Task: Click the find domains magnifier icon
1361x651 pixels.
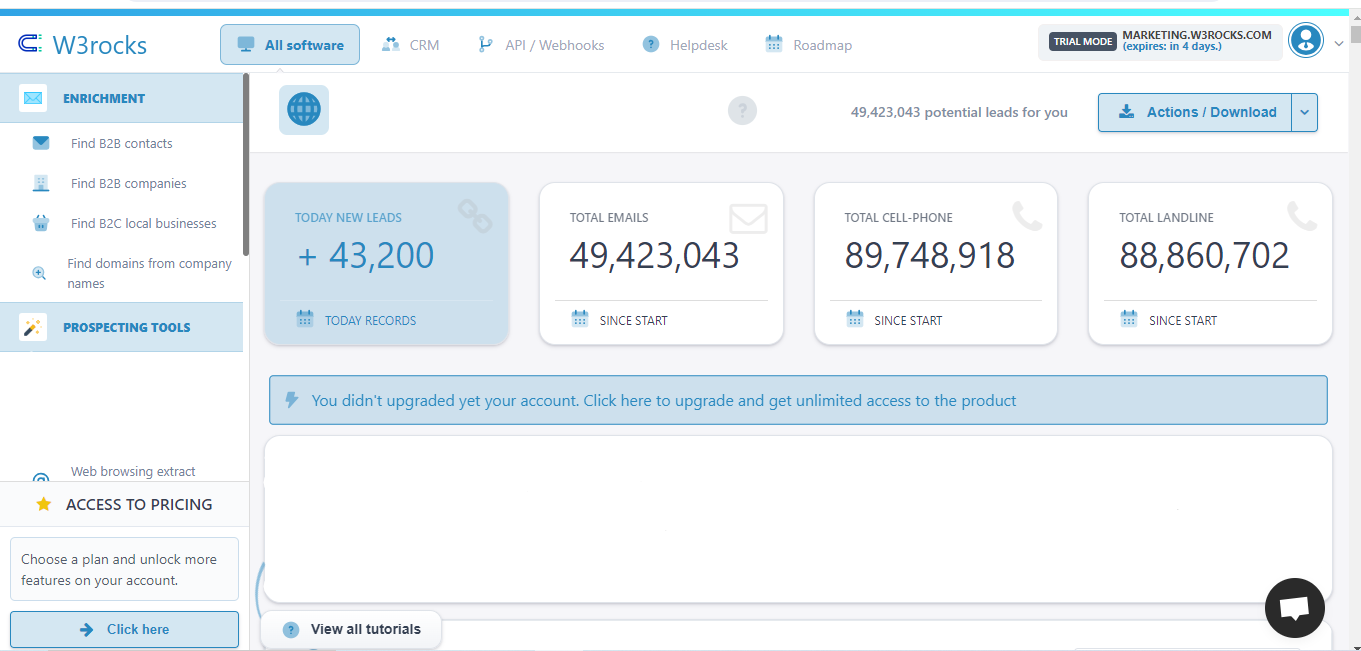Action: pos(40,273)
